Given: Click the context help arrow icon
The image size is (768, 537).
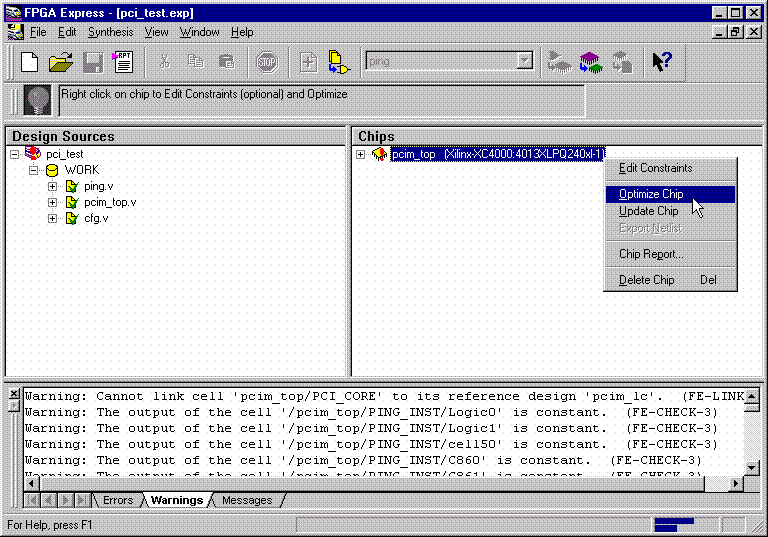Looking at the screenshot, I should (661, 62).
